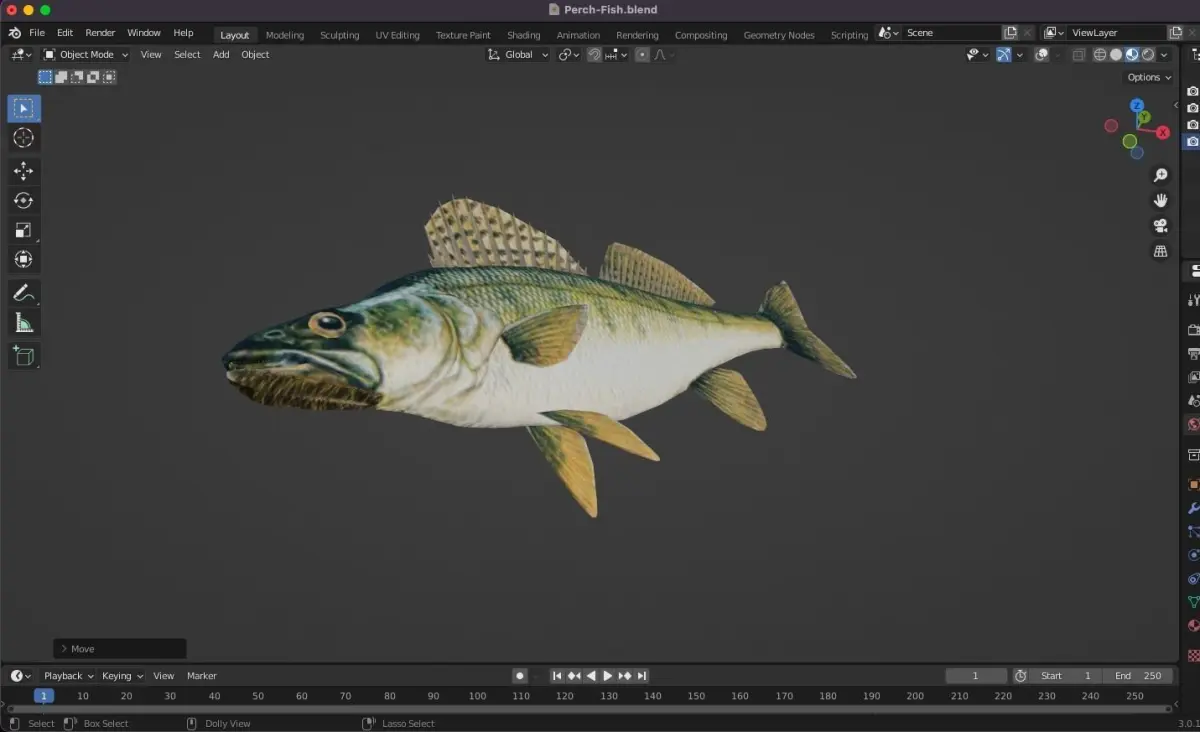Select the Cursor tool

pyautogui.click(x=24, y=138)
